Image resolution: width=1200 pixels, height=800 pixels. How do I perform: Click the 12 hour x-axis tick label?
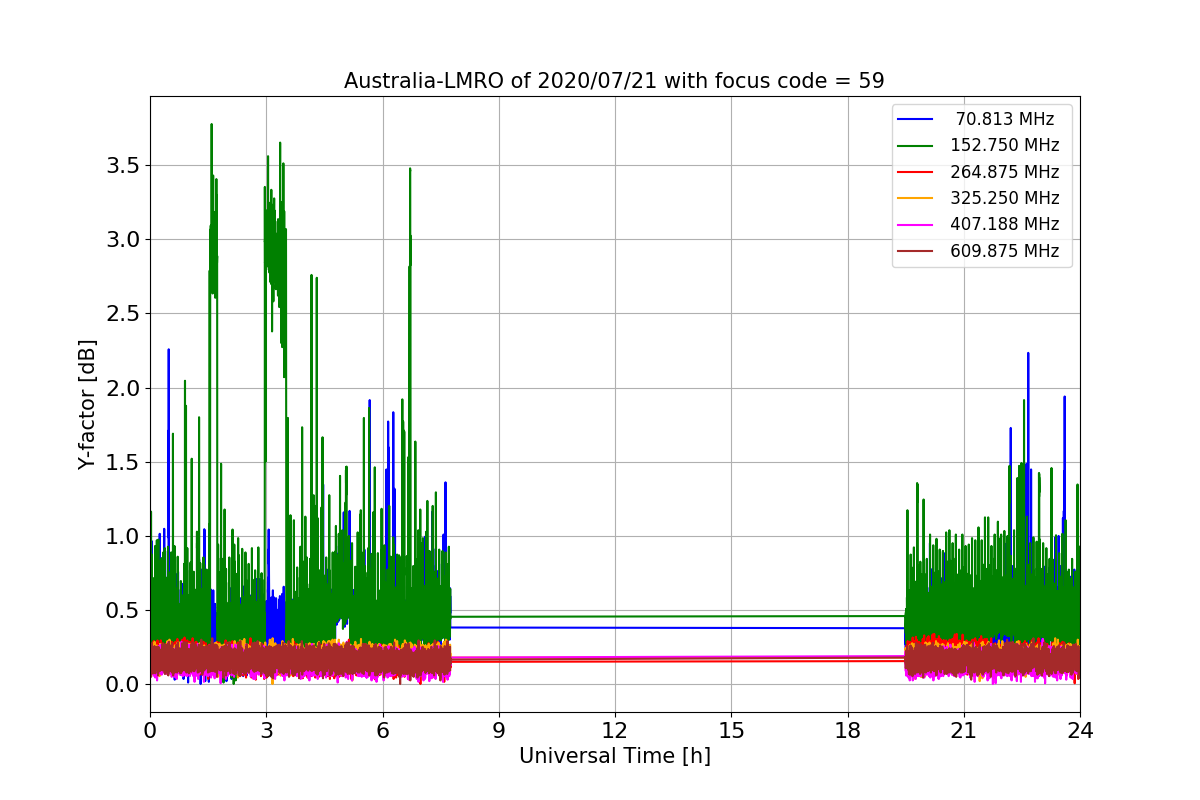[x=615, y=731]
